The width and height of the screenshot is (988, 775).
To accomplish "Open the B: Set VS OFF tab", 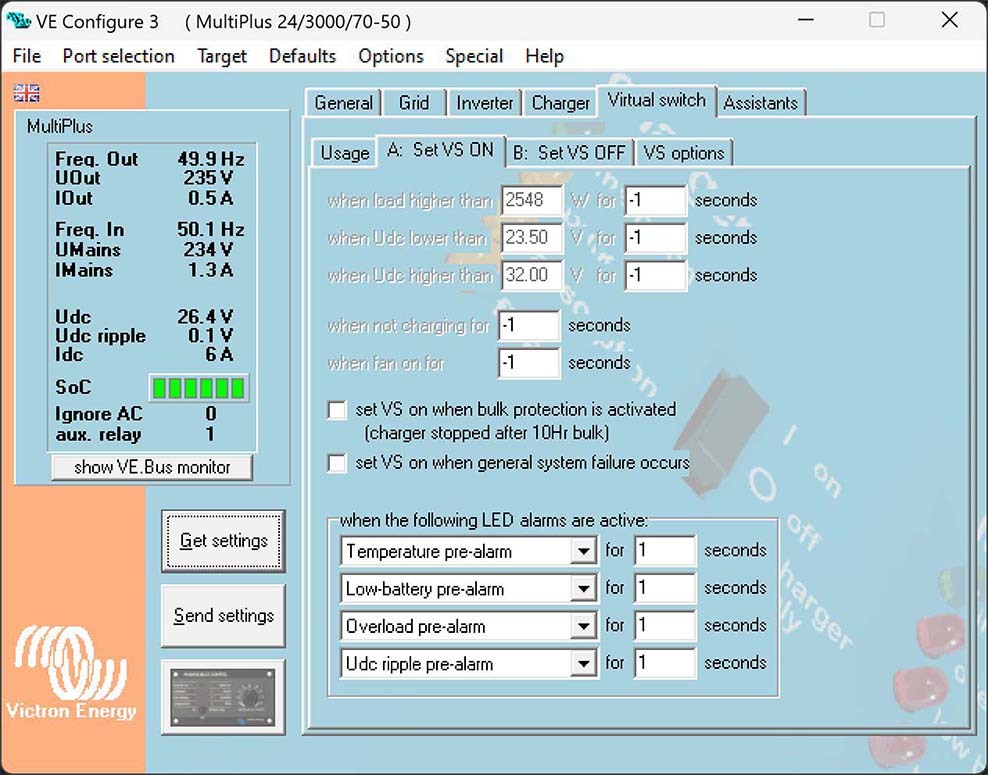I will (568, 153).
